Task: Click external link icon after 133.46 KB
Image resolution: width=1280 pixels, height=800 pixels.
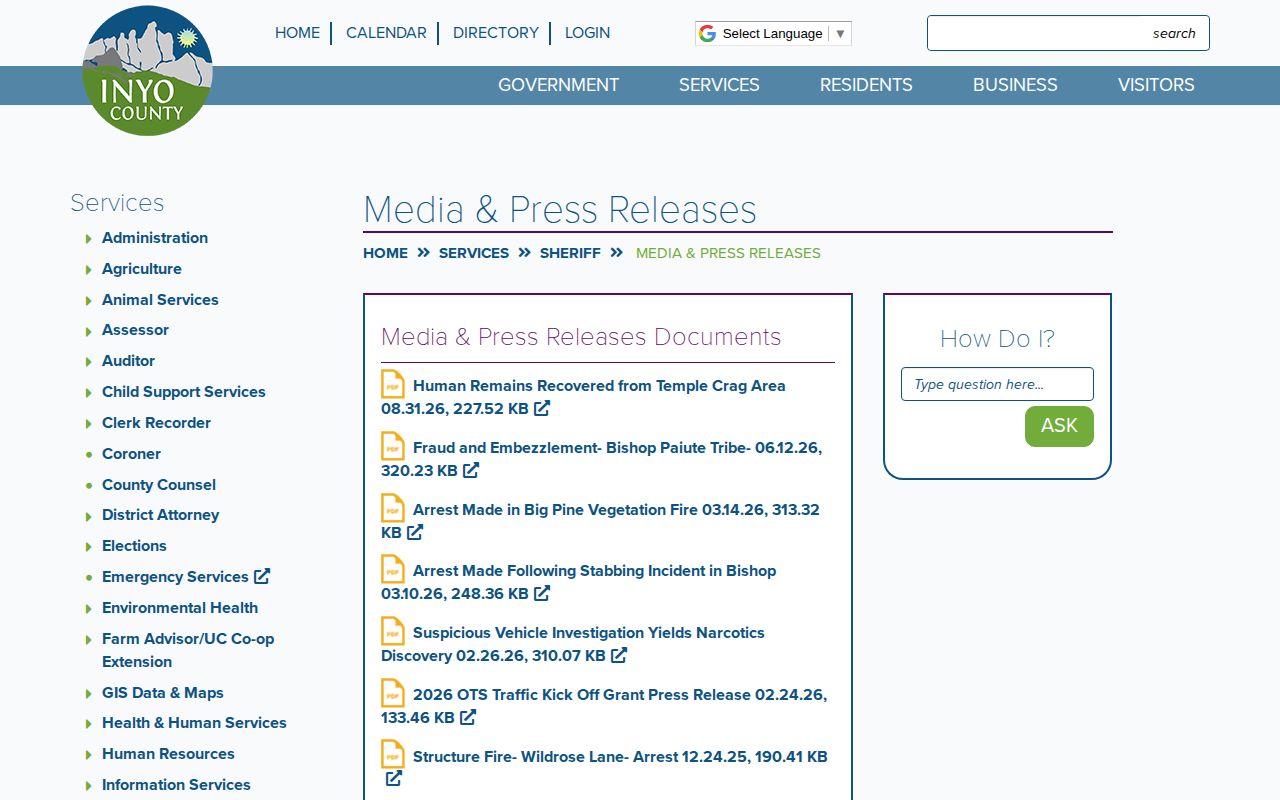Action: [x=468, y=717]
